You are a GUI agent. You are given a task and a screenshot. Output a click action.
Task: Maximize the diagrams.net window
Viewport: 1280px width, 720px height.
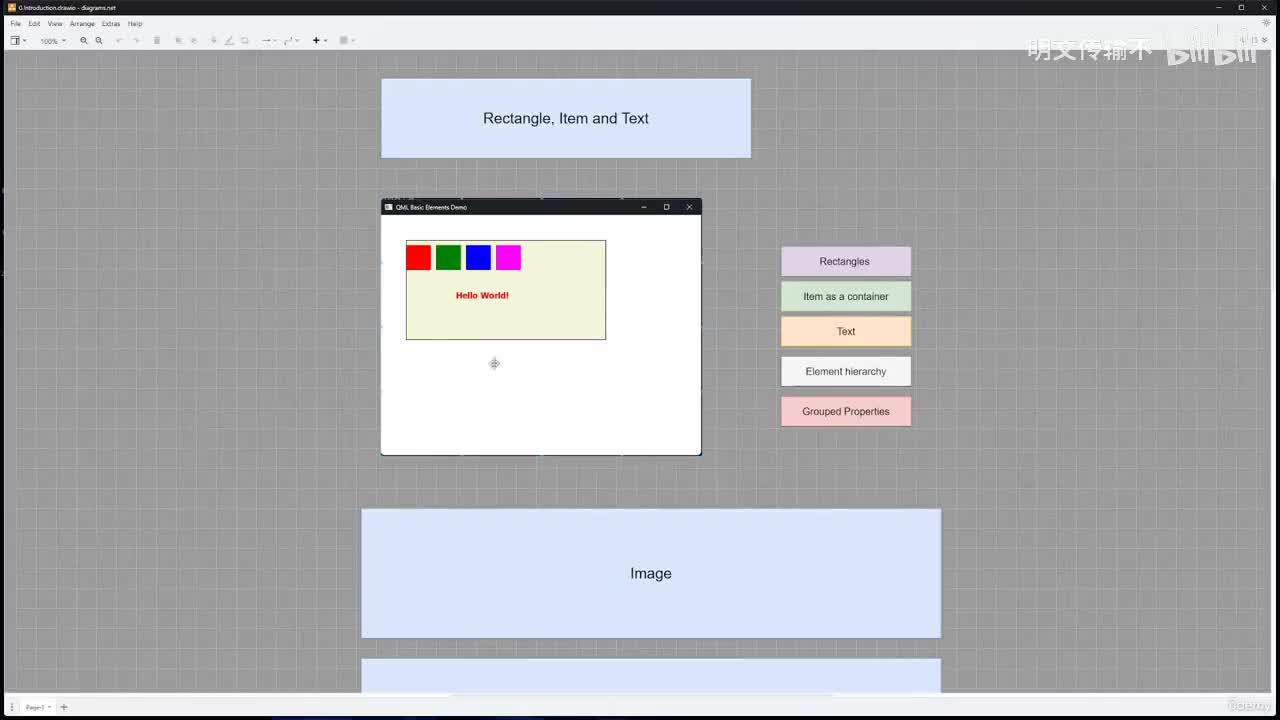(1242, 7)
